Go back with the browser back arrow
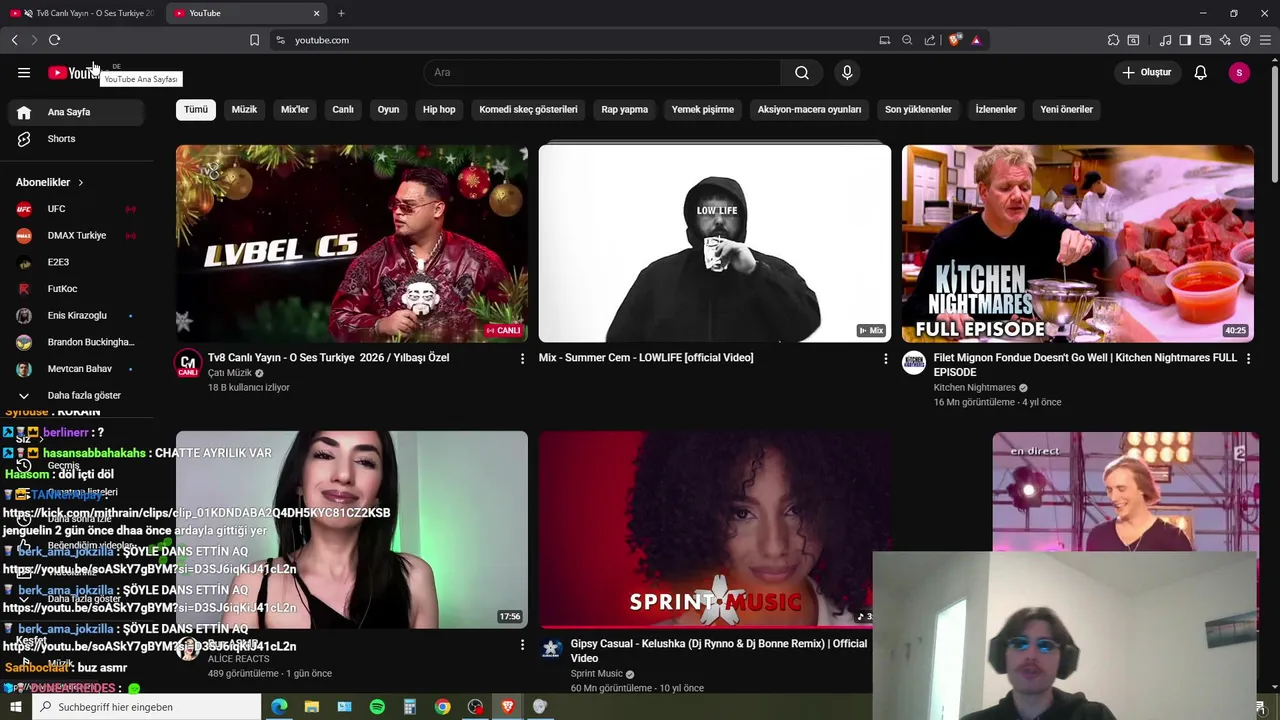 pos(14,40)
